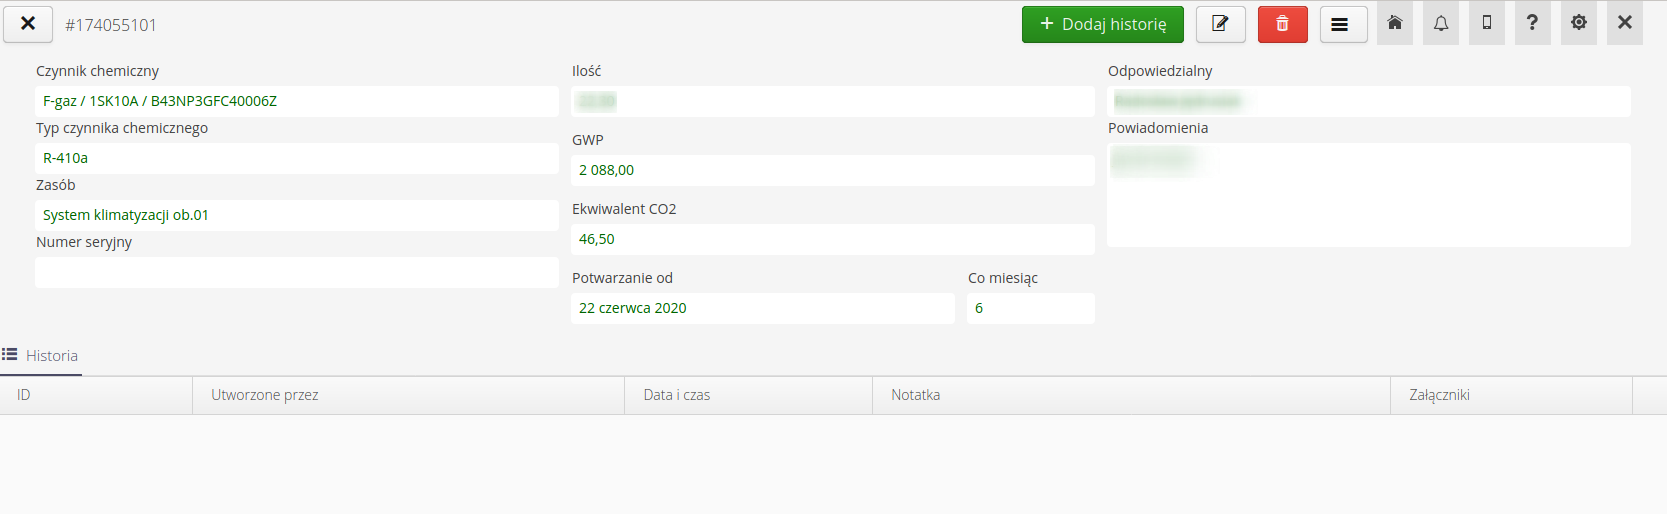Click the GWP value field
1667x514 pixels.
[x=832, y=170]
